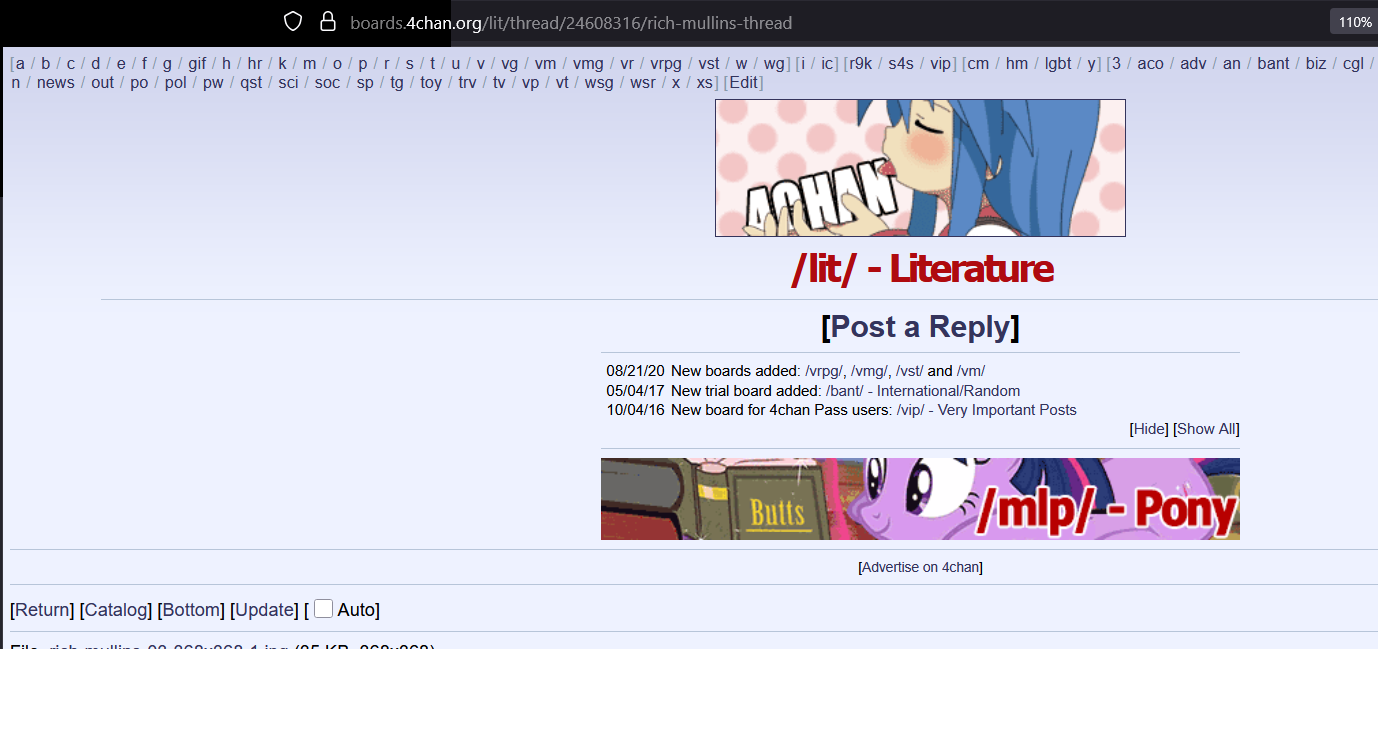
Task: Go to the out board in the board list
Action: point(103,83)
